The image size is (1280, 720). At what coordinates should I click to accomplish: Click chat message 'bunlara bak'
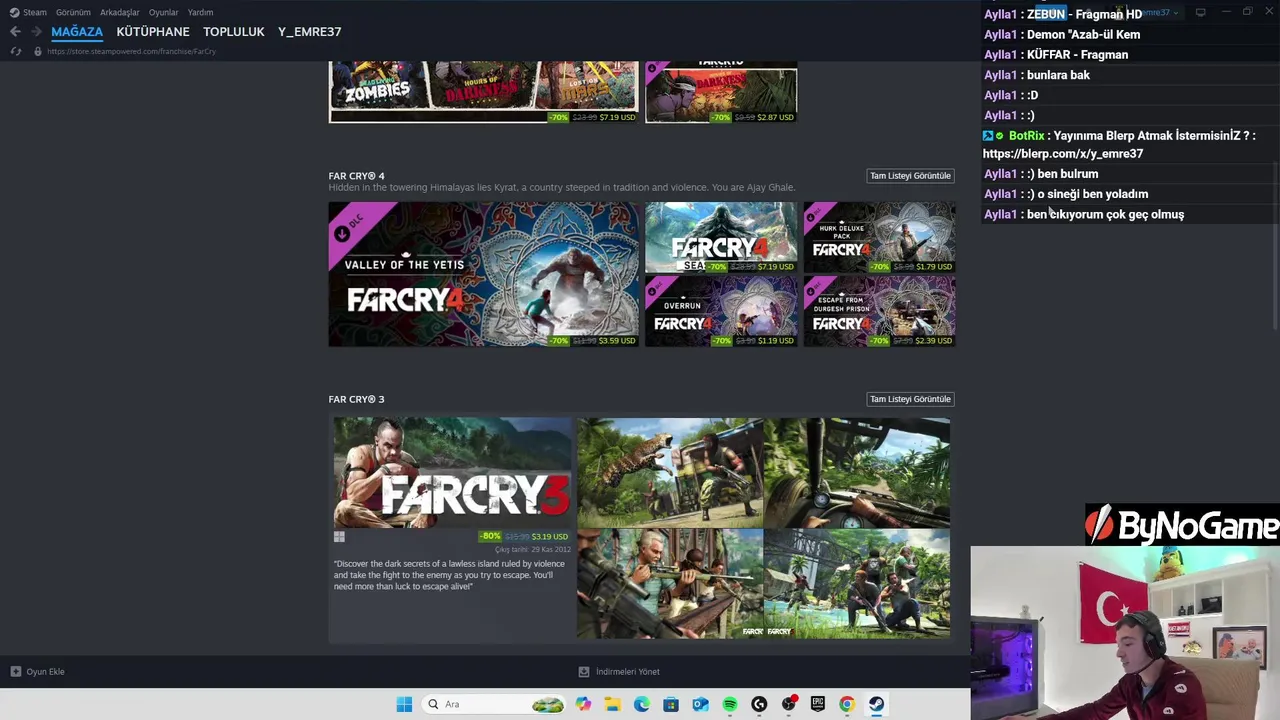tap(1058, 75)
